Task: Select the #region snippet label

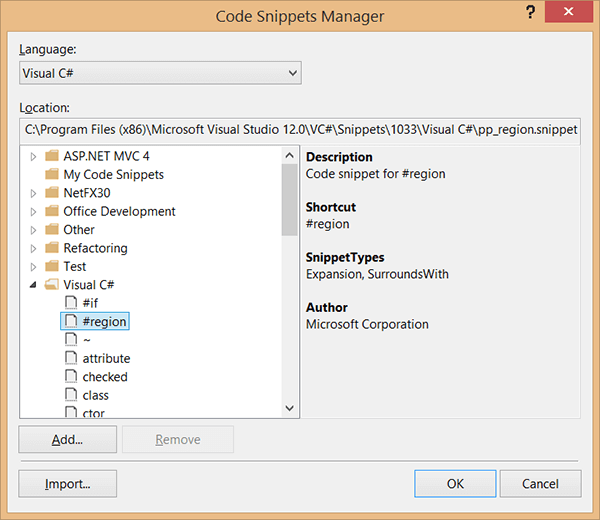Action: coord(104,321)
